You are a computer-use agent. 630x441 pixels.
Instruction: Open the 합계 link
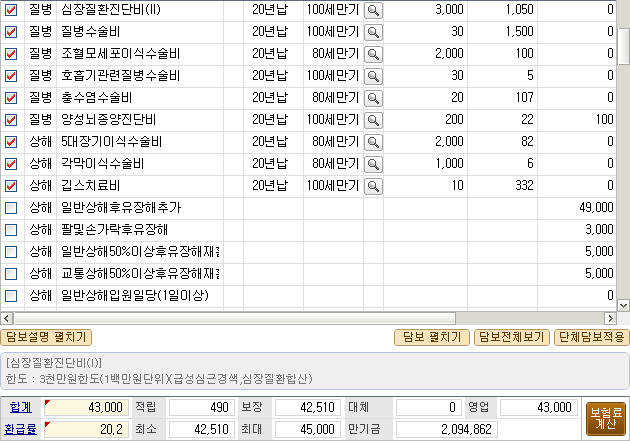coord(20,408)
